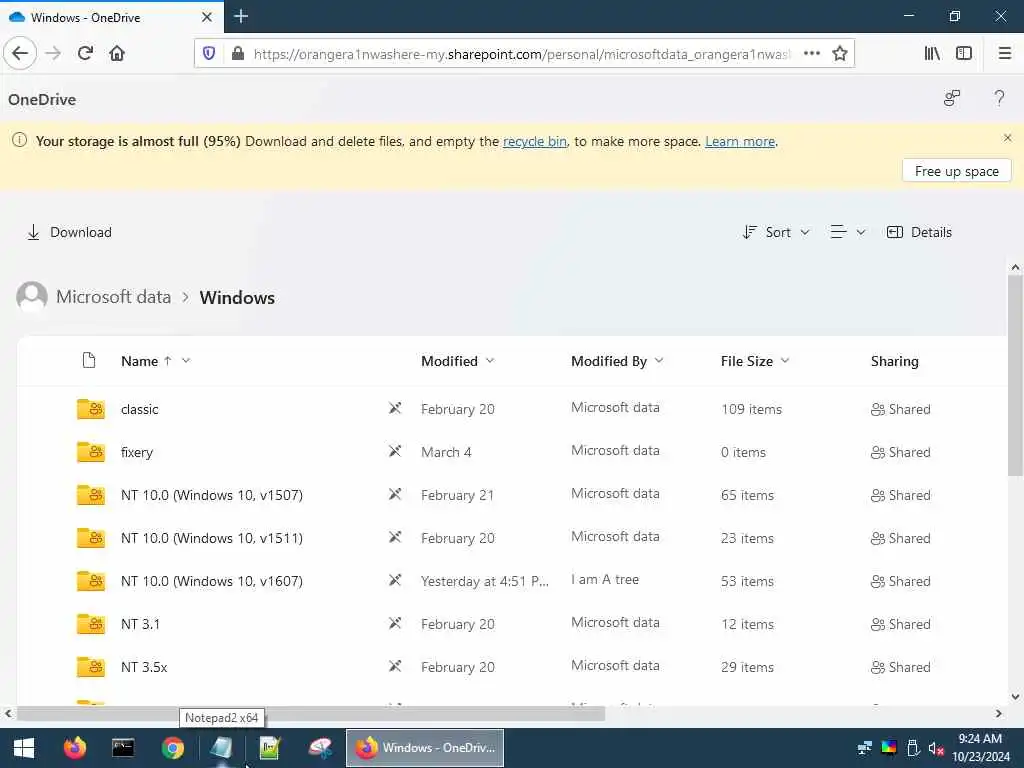Launch Chrome from the taskbar
The image size is (1024, 768).
172,748
